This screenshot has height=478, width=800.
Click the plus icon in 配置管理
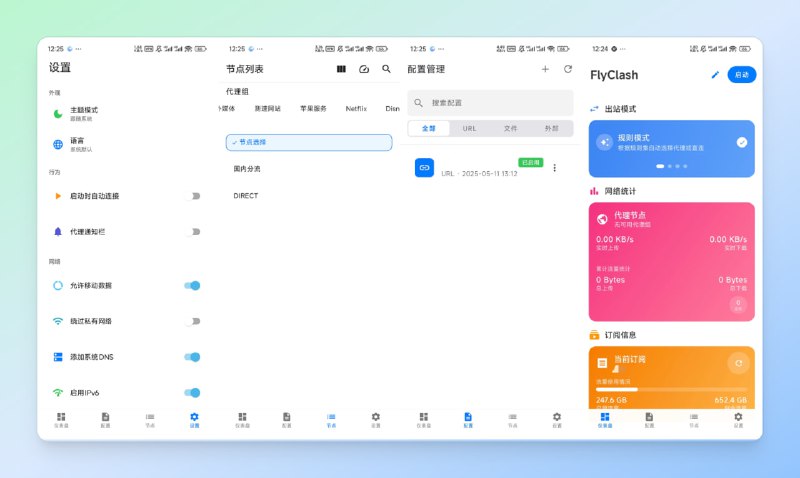coord(545,69)
